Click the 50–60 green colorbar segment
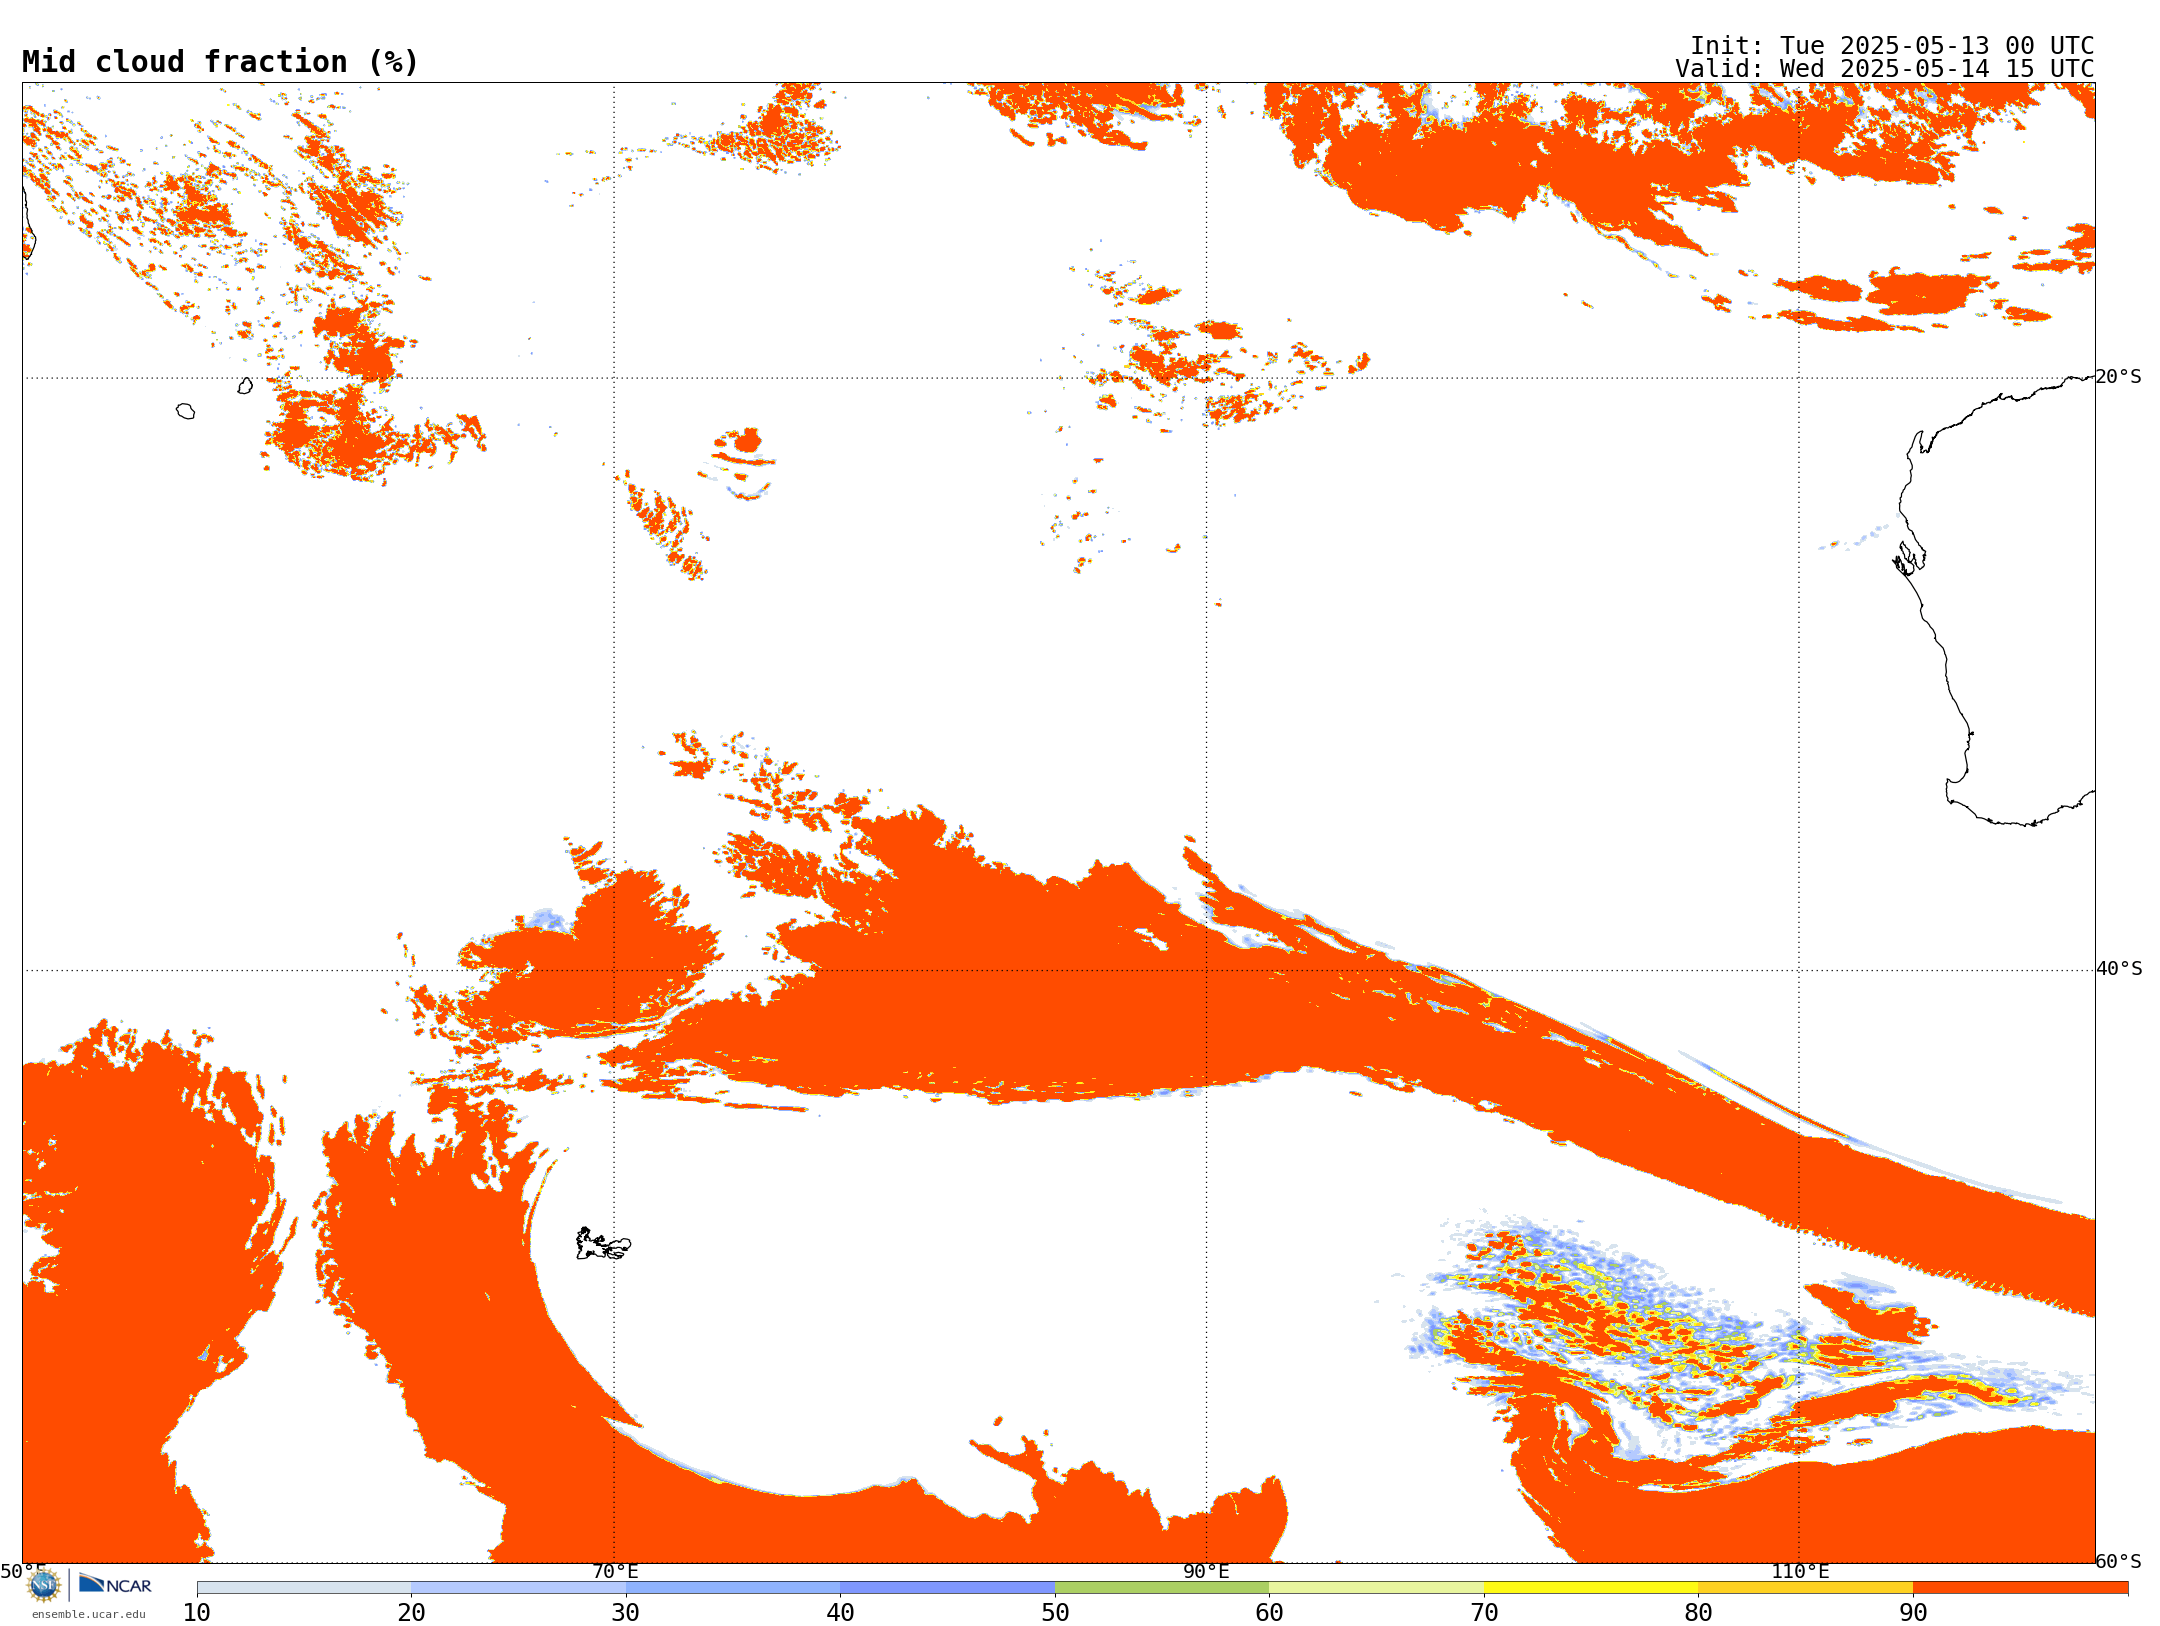Image resolution: width=2160 pixels, height=1626 pixels. (x=1162, y=1588)
